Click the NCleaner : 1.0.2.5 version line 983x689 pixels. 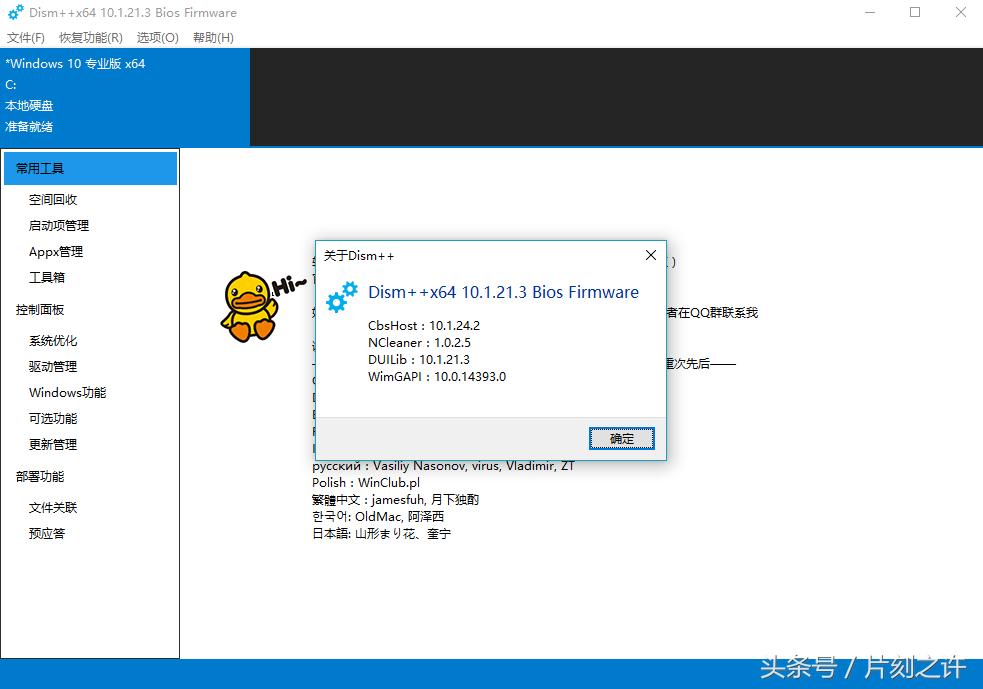click(x=419, y=342)
